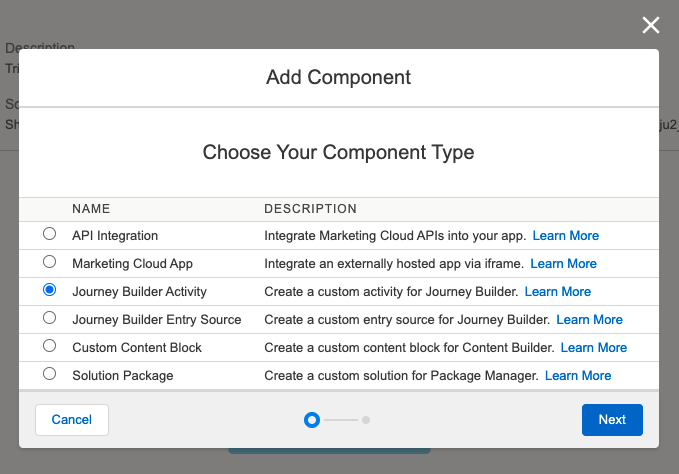Click the active first step progress indicator
Viewport: 679px width, 474px height.
click(x=312, y=420)
